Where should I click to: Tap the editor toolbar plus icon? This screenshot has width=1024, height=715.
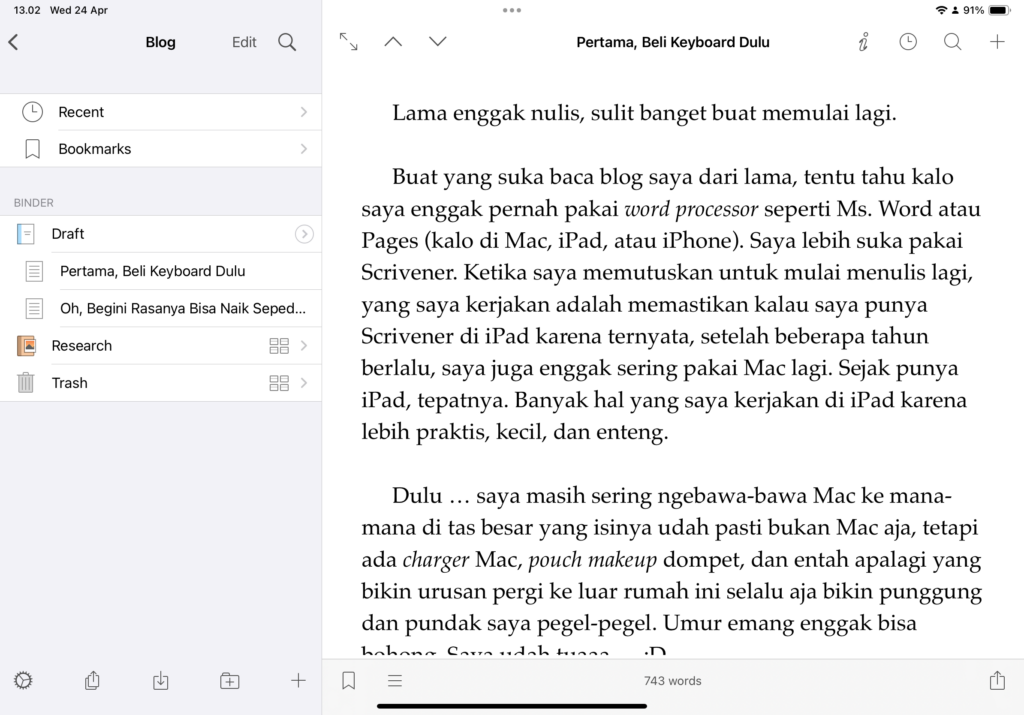997,42
